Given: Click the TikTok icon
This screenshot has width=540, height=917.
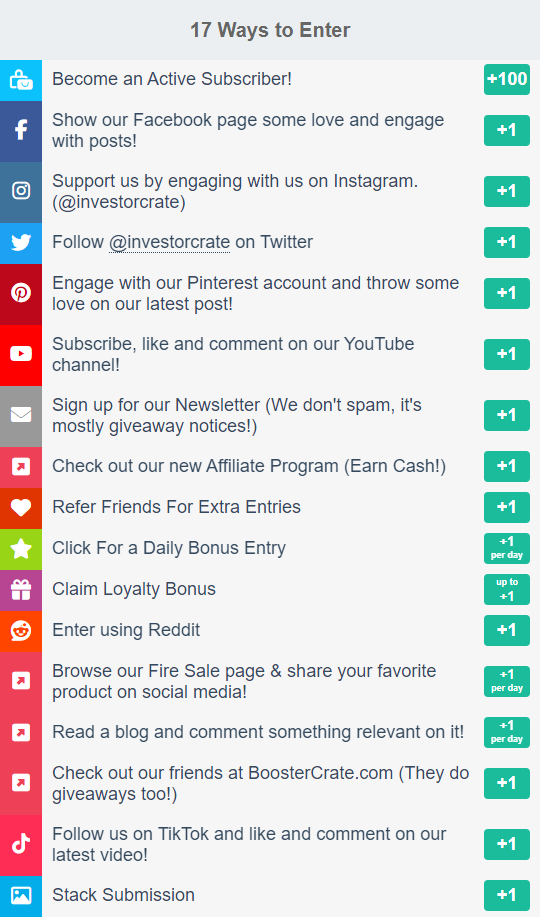Looking at the screenshot, I should click(21, 844).
